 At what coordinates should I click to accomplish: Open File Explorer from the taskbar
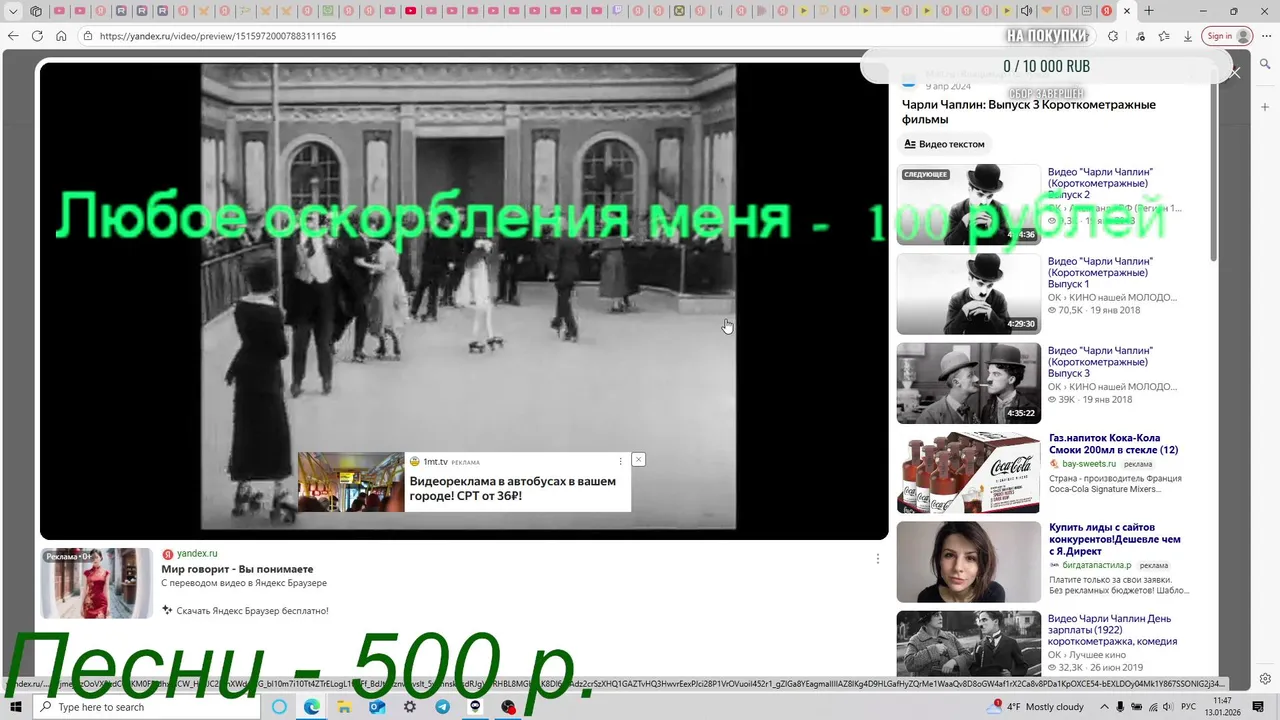[x=344, y=707]
